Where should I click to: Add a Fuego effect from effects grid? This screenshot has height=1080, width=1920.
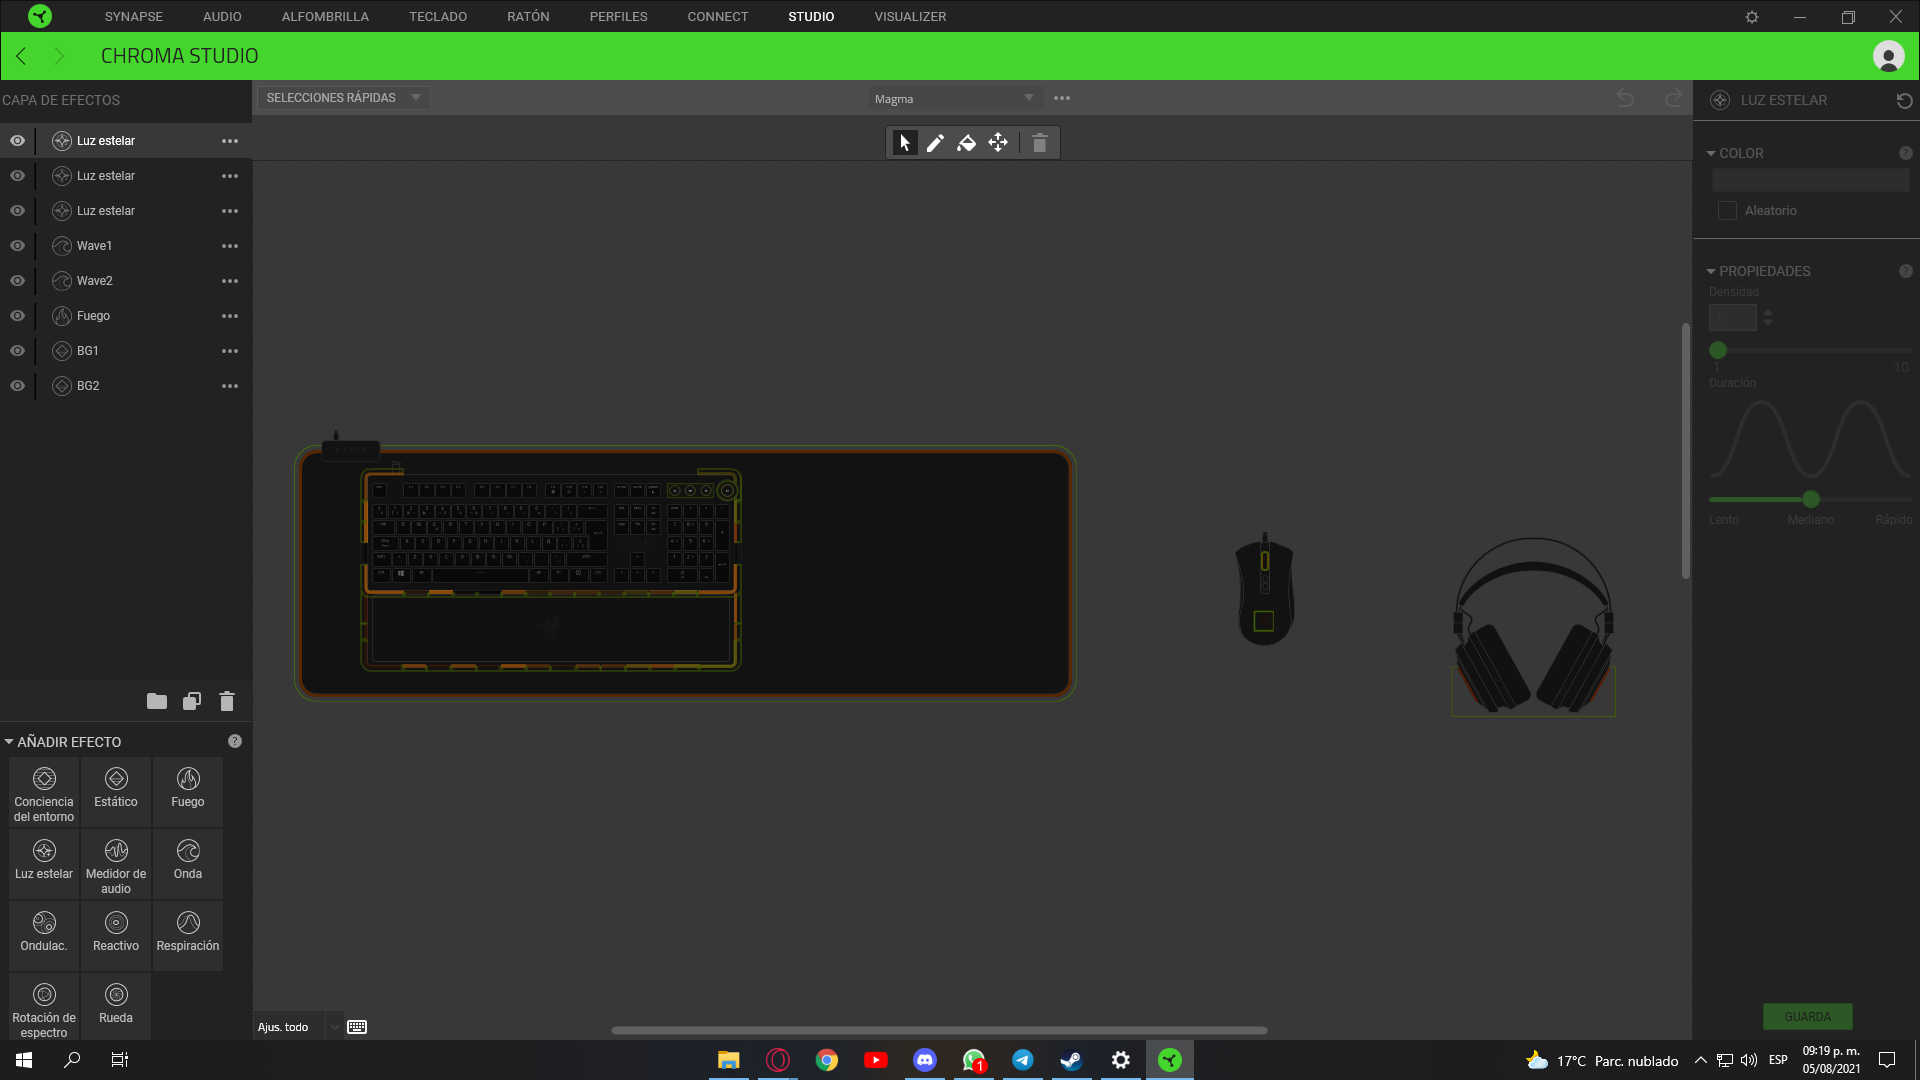tap(188, 793)
